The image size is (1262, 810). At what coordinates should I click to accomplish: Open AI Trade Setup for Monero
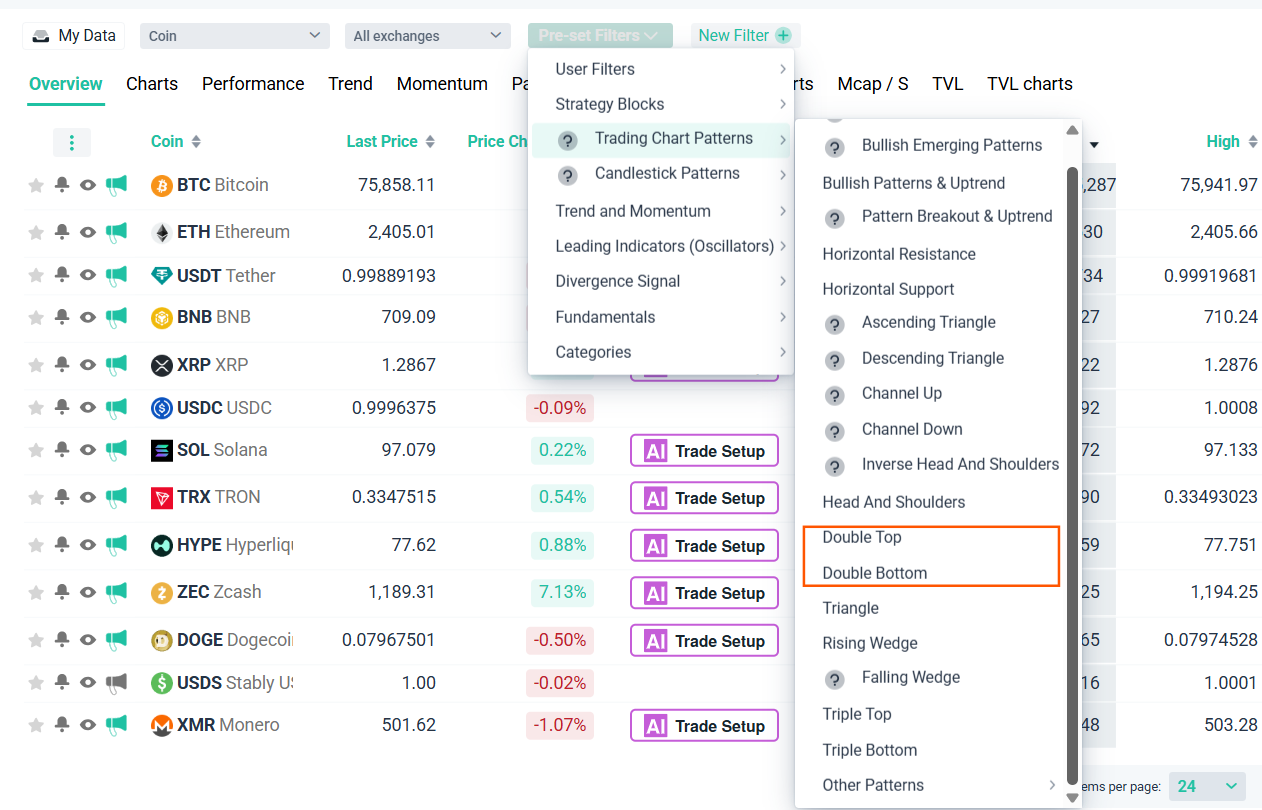pyautogui.click(x=704, y=726)
